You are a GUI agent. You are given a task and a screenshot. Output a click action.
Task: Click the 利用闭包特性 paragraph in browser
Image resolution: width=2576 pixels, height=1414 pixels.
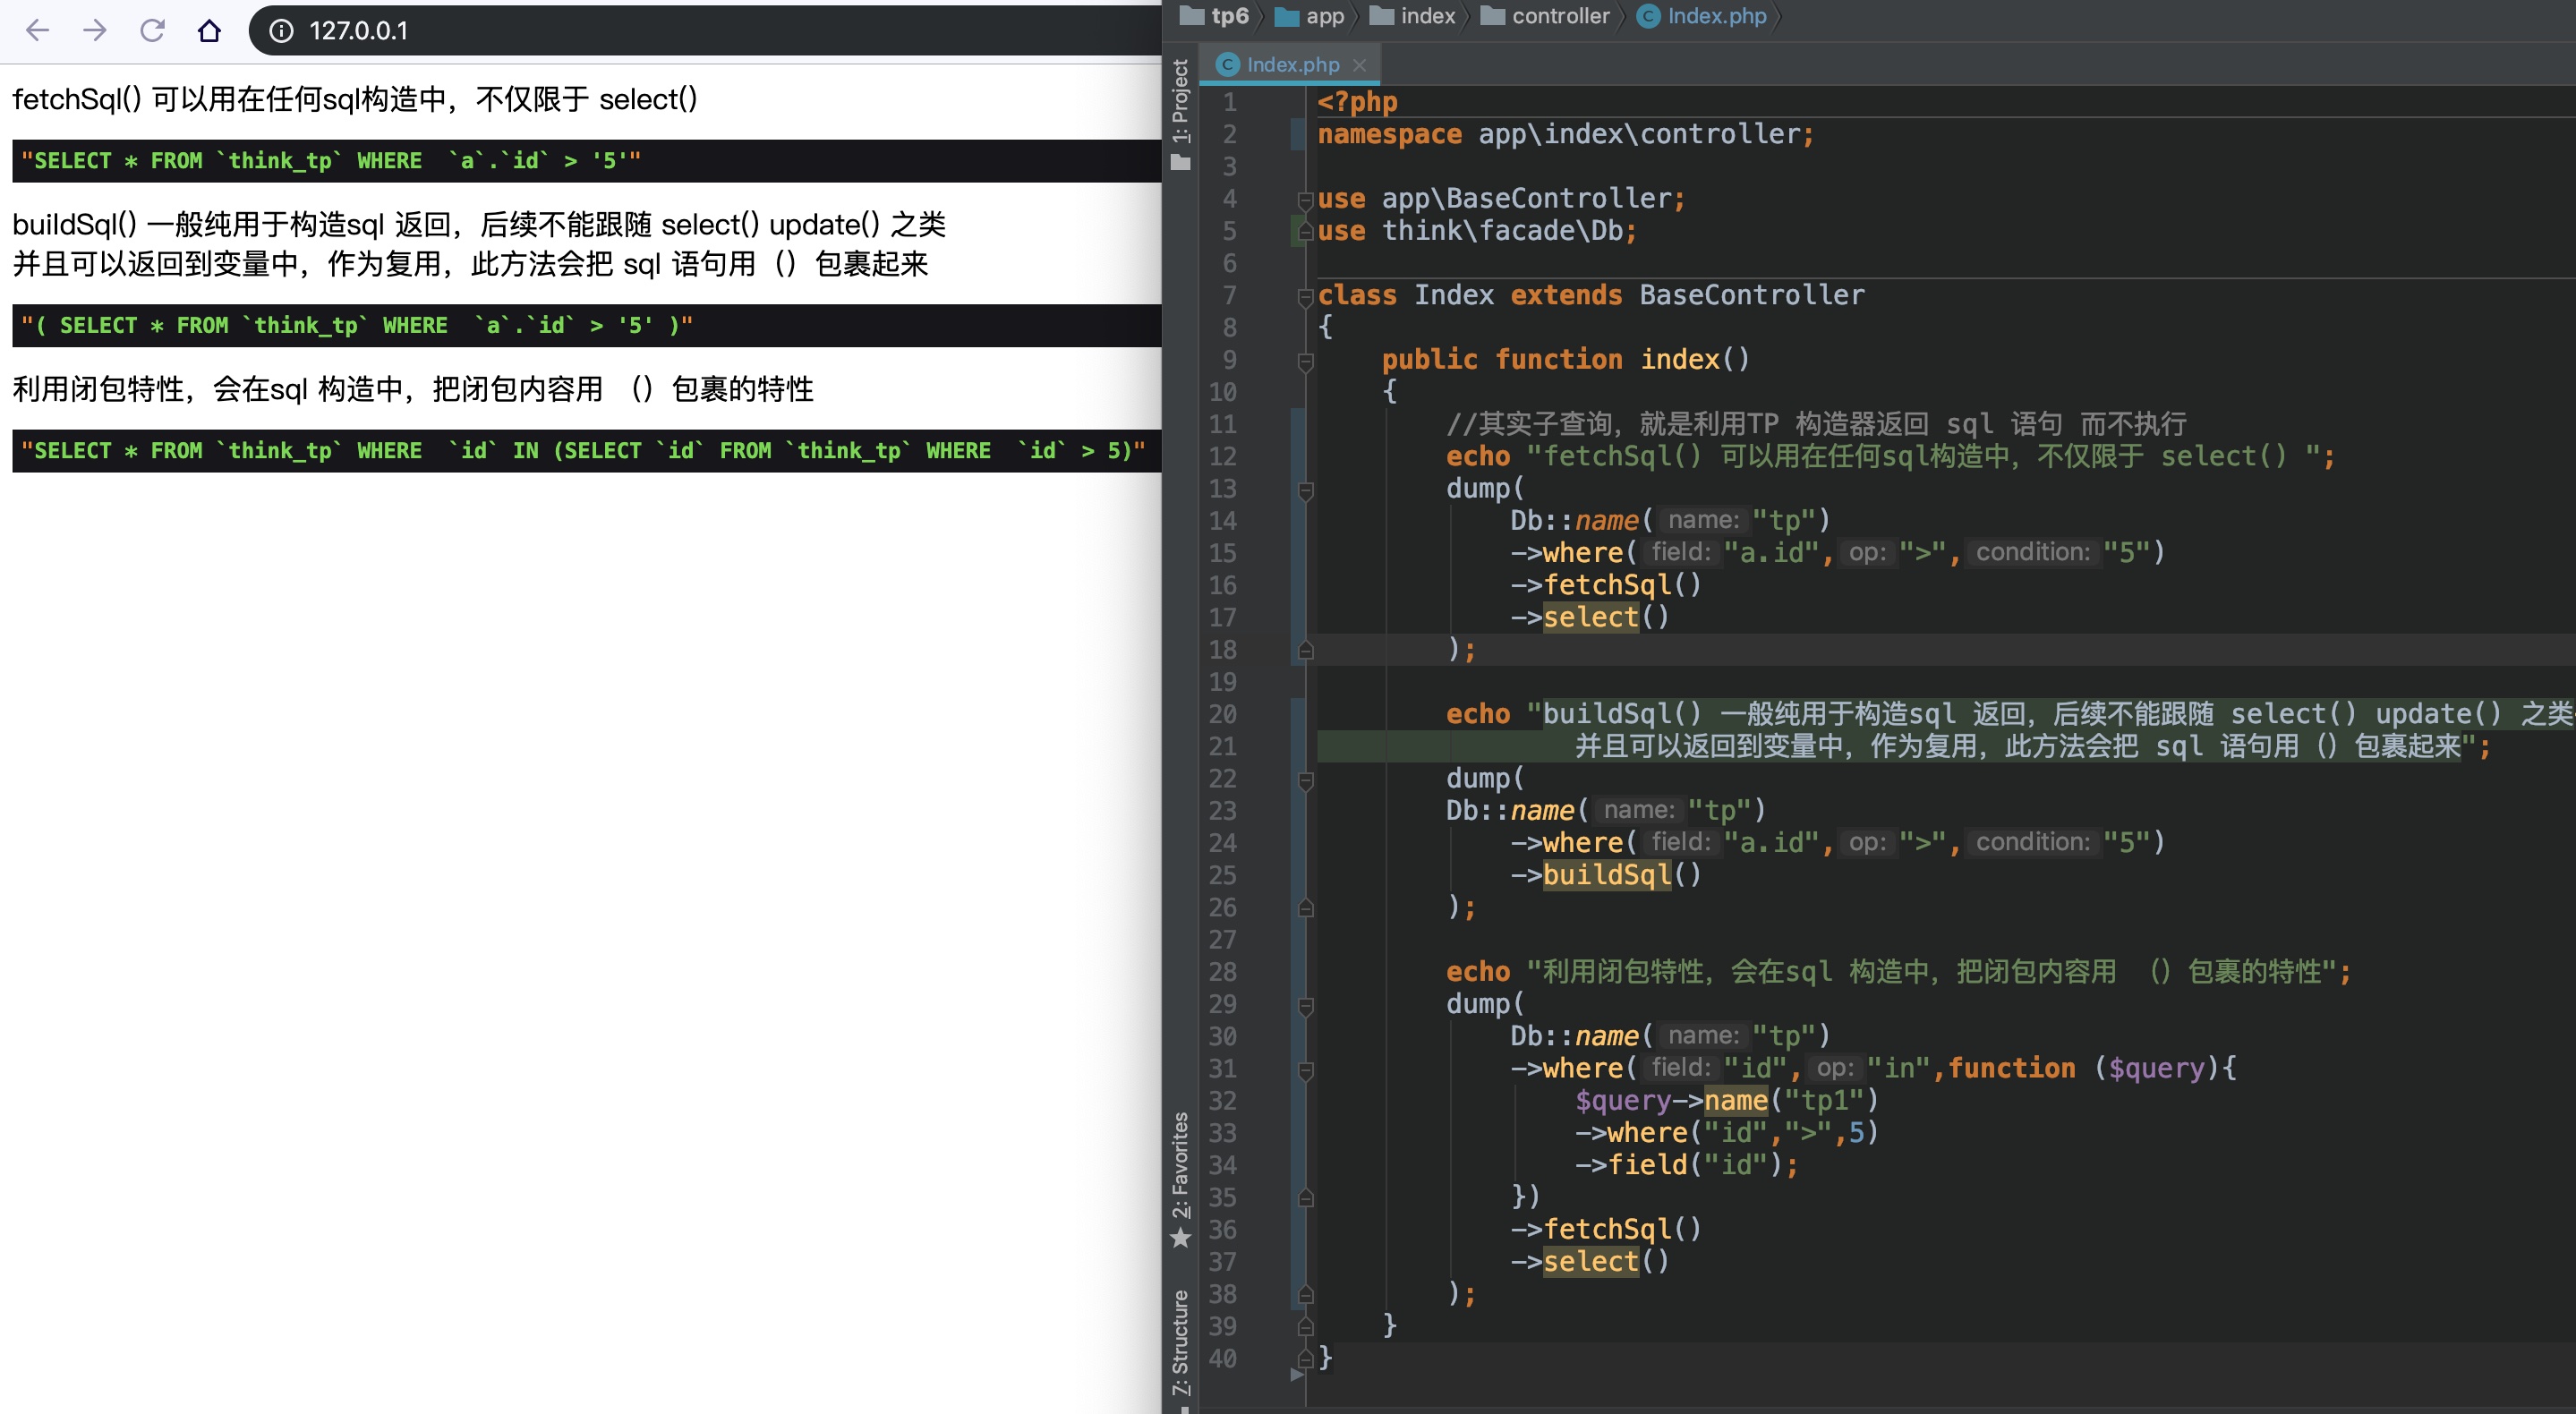(413, 389)
